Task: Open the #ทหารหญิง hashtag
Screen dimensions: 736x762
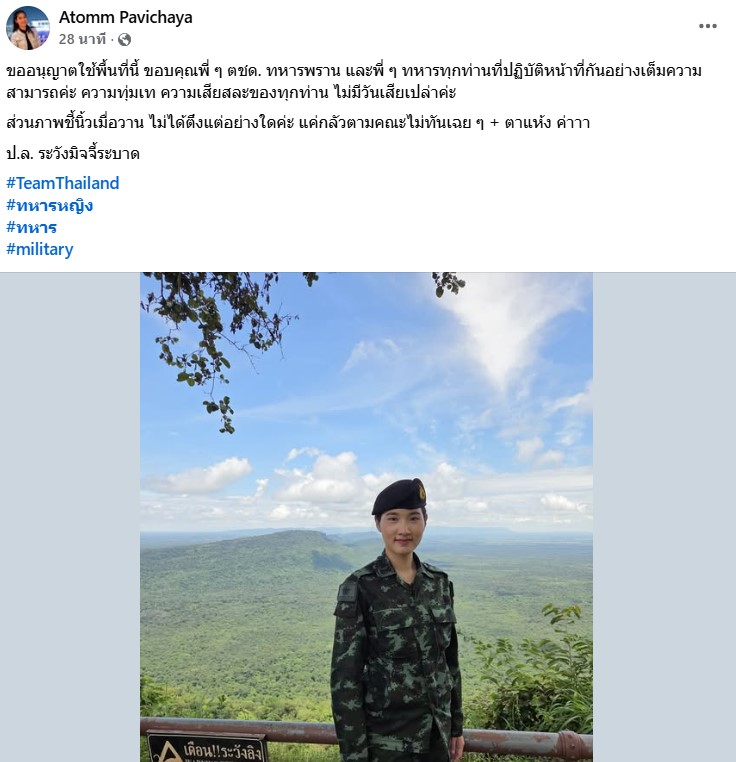Action: click(x=50, y=206)
